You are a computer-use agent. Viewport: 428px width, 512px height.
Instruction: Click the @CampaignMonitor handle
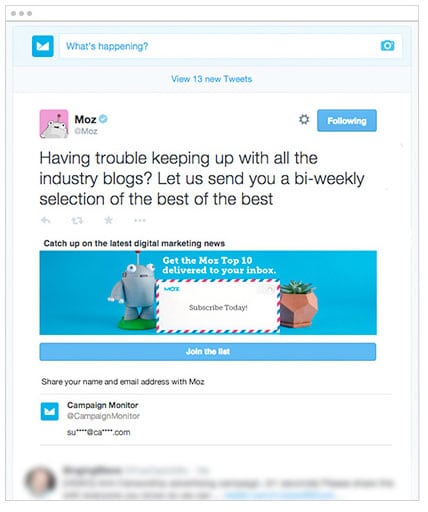point(103,416)
